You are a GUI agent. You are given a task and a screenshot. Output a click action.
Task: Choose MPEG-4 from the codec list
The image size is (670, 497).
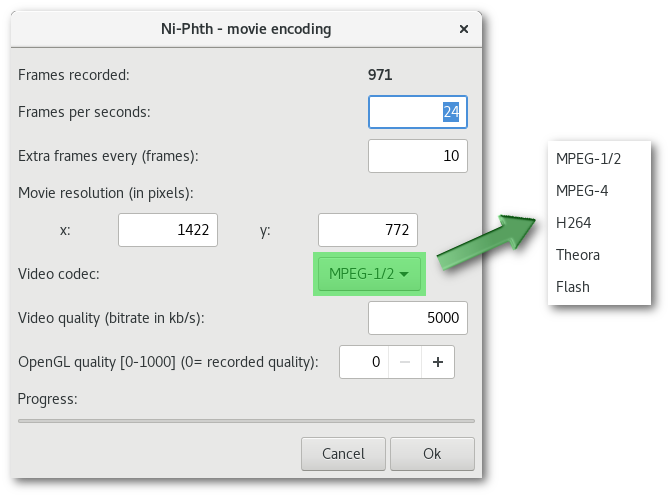click(x=582, y=191)
